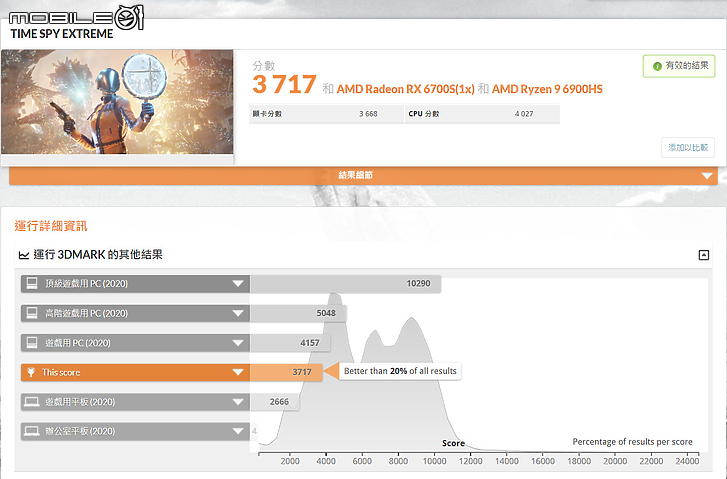727x479 pixels.
Task: Open the AMD Ryzen 9 6900HS link
Action: (x=547, y=89)
